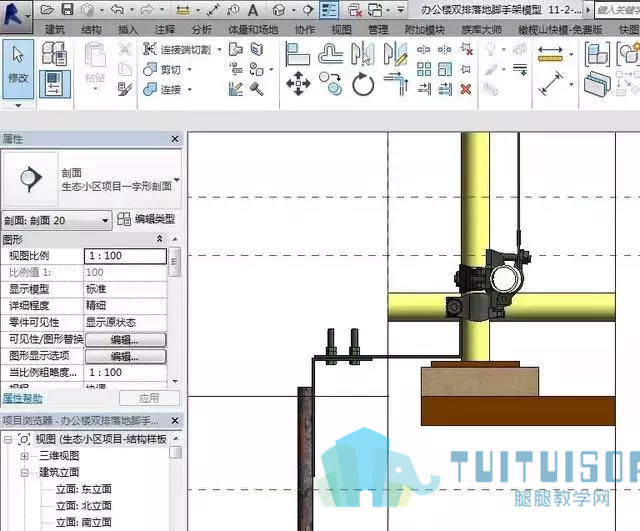Open the 剪切 dropdown arrow
Viewport: 640px width, 531px height.
coord(190,70)
